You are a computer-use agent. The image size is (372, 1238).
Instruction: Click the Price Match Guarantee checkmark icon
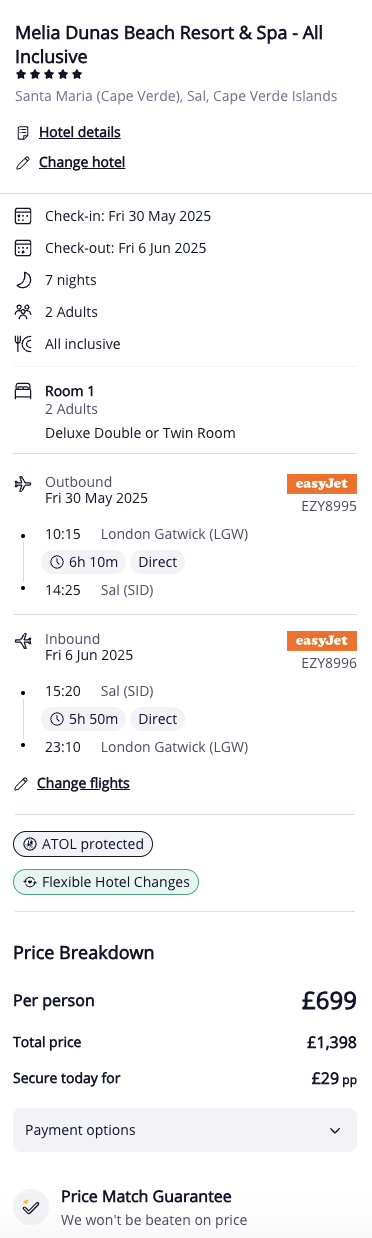[31, 1207]
